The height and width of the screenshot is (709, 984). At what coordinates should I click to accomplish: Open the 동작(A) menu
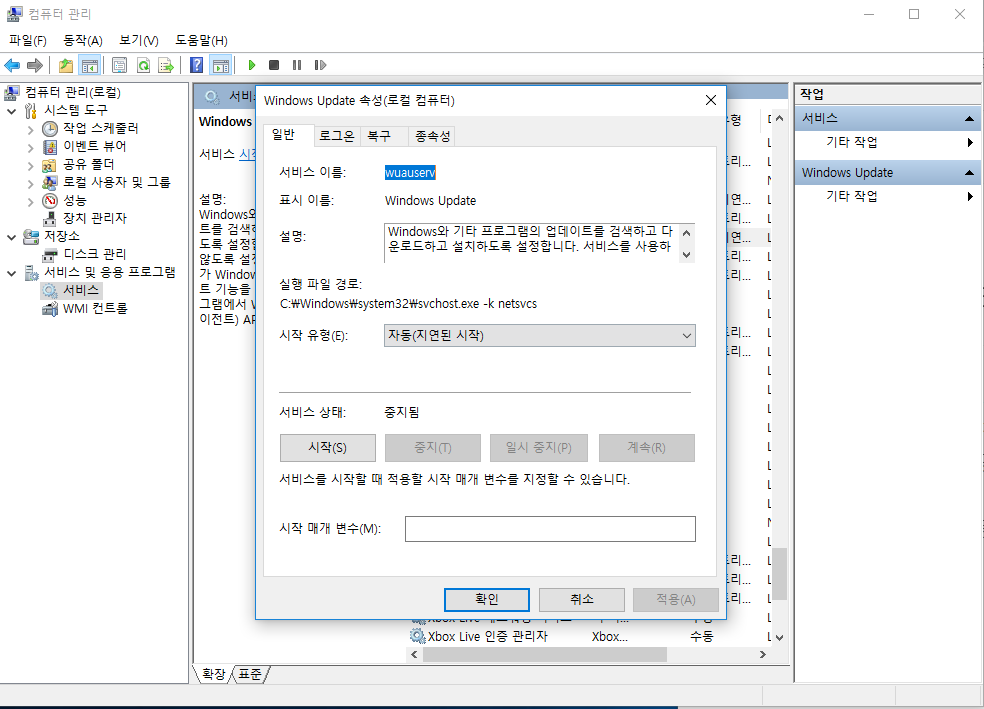click(83, 41)
